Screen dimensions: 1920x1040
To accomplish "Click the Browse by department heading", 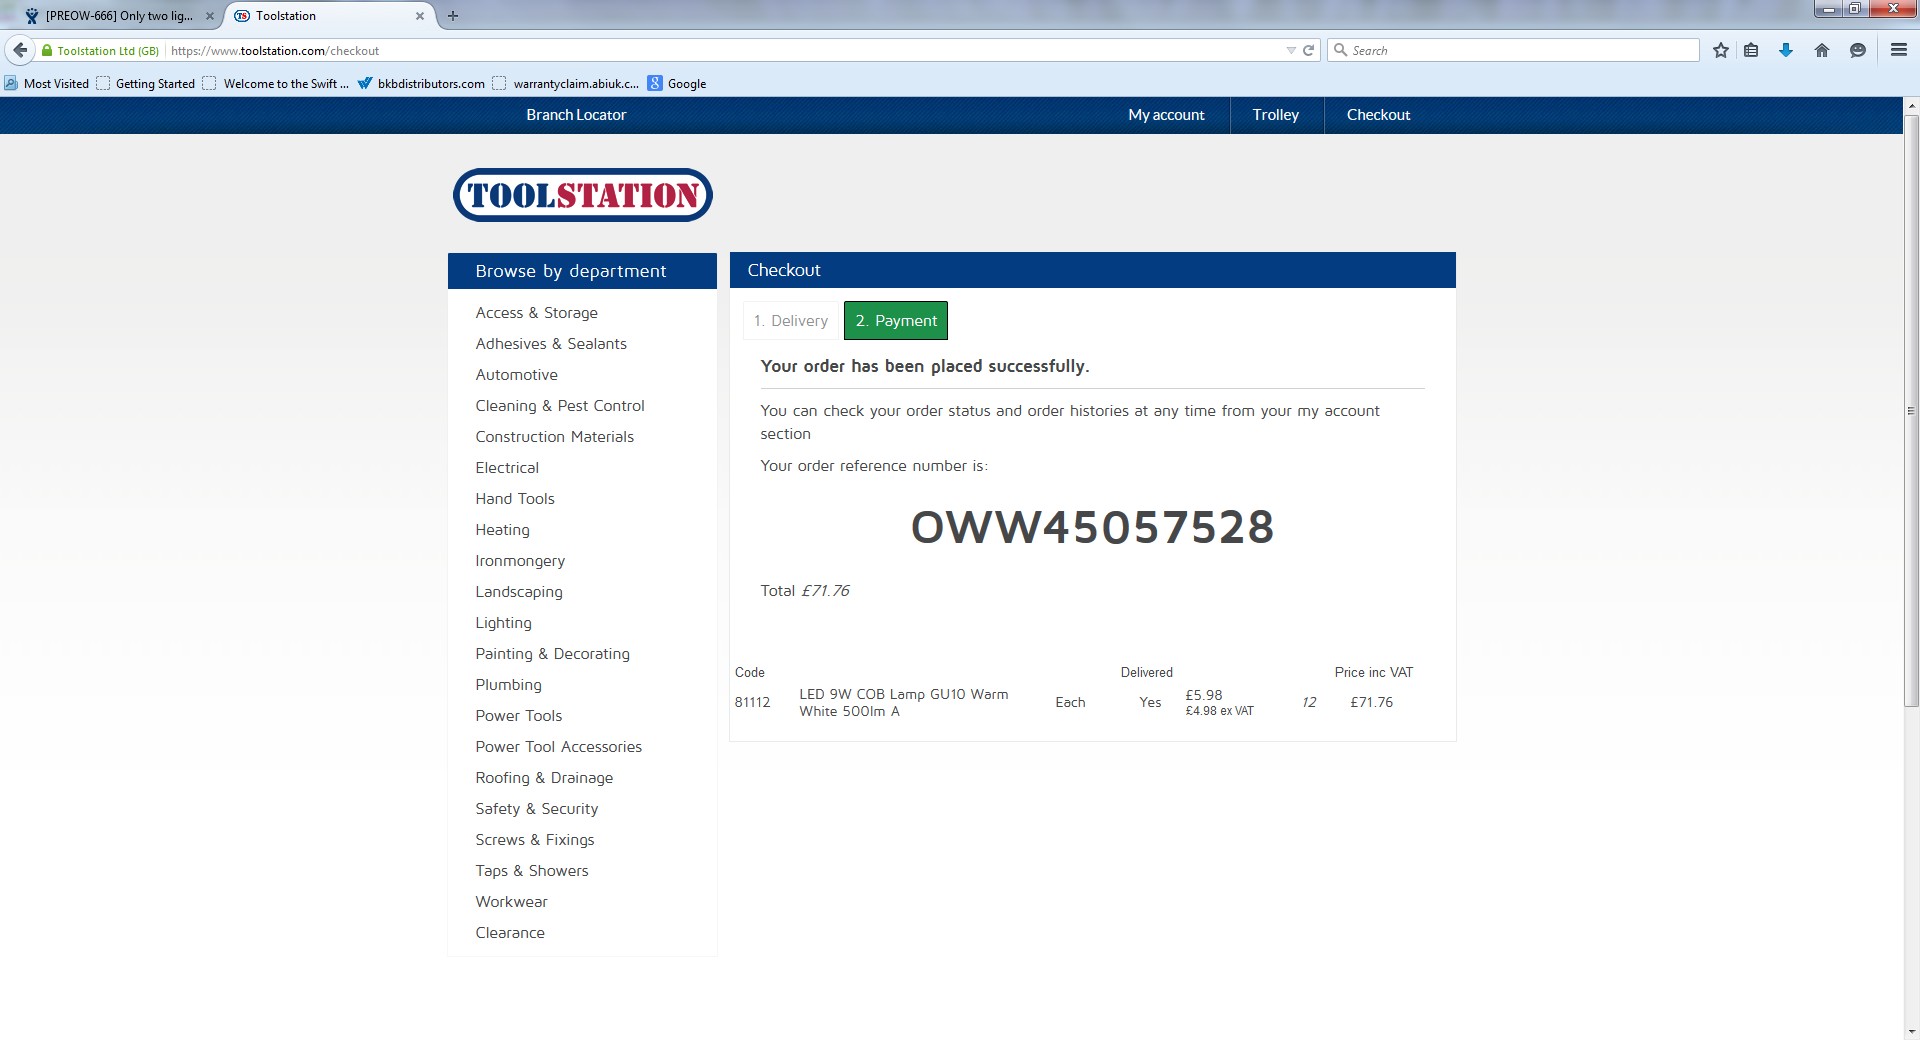I will click(x=570, y=271).
